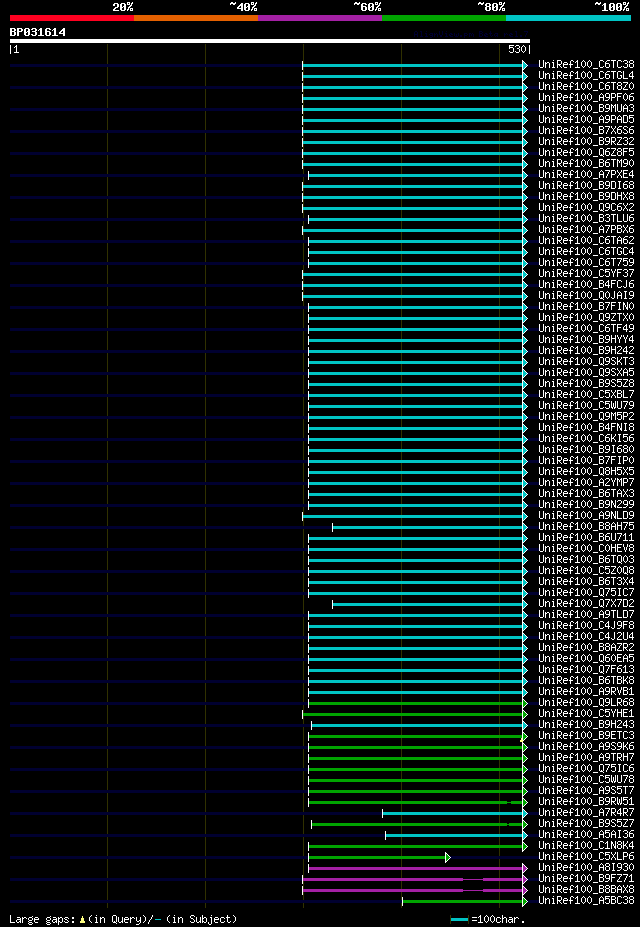This screenshot has width=640, height=927.
Task: Click the cyan ~100% legend segment
Action: click(x=568, y=18)
